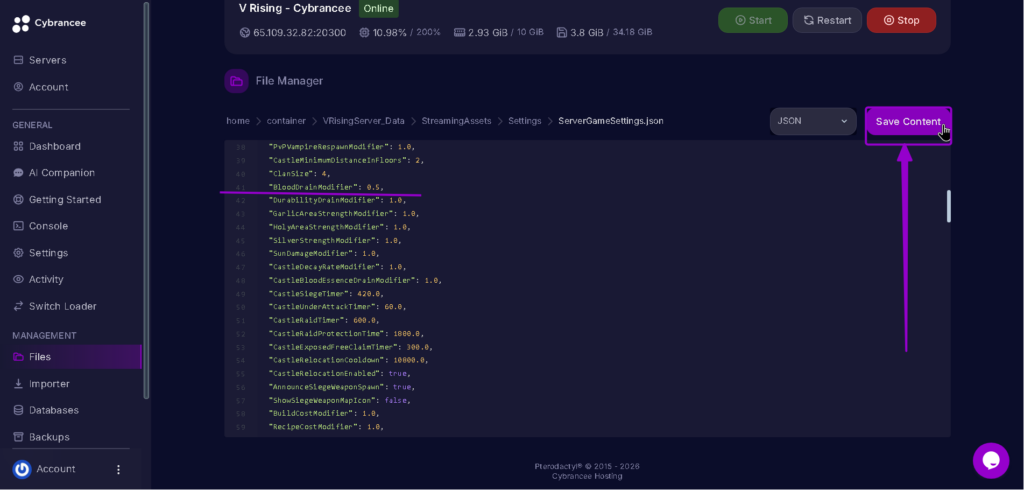
Task: Click the sidebar vertical scrollbar
Action: tap(146, 200)
